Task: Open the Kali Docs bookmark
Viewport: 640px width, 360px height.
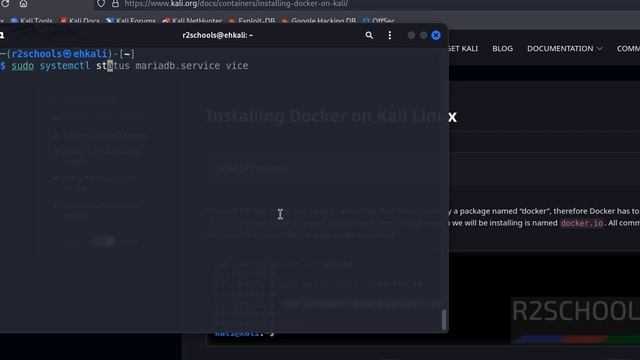Action: 80,21
